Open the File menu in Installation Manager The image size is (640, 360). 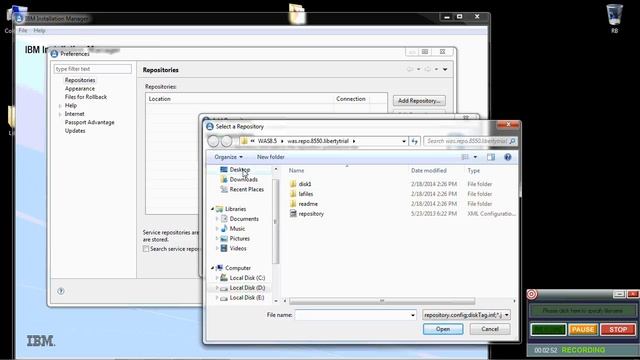[x=23, y=31]
